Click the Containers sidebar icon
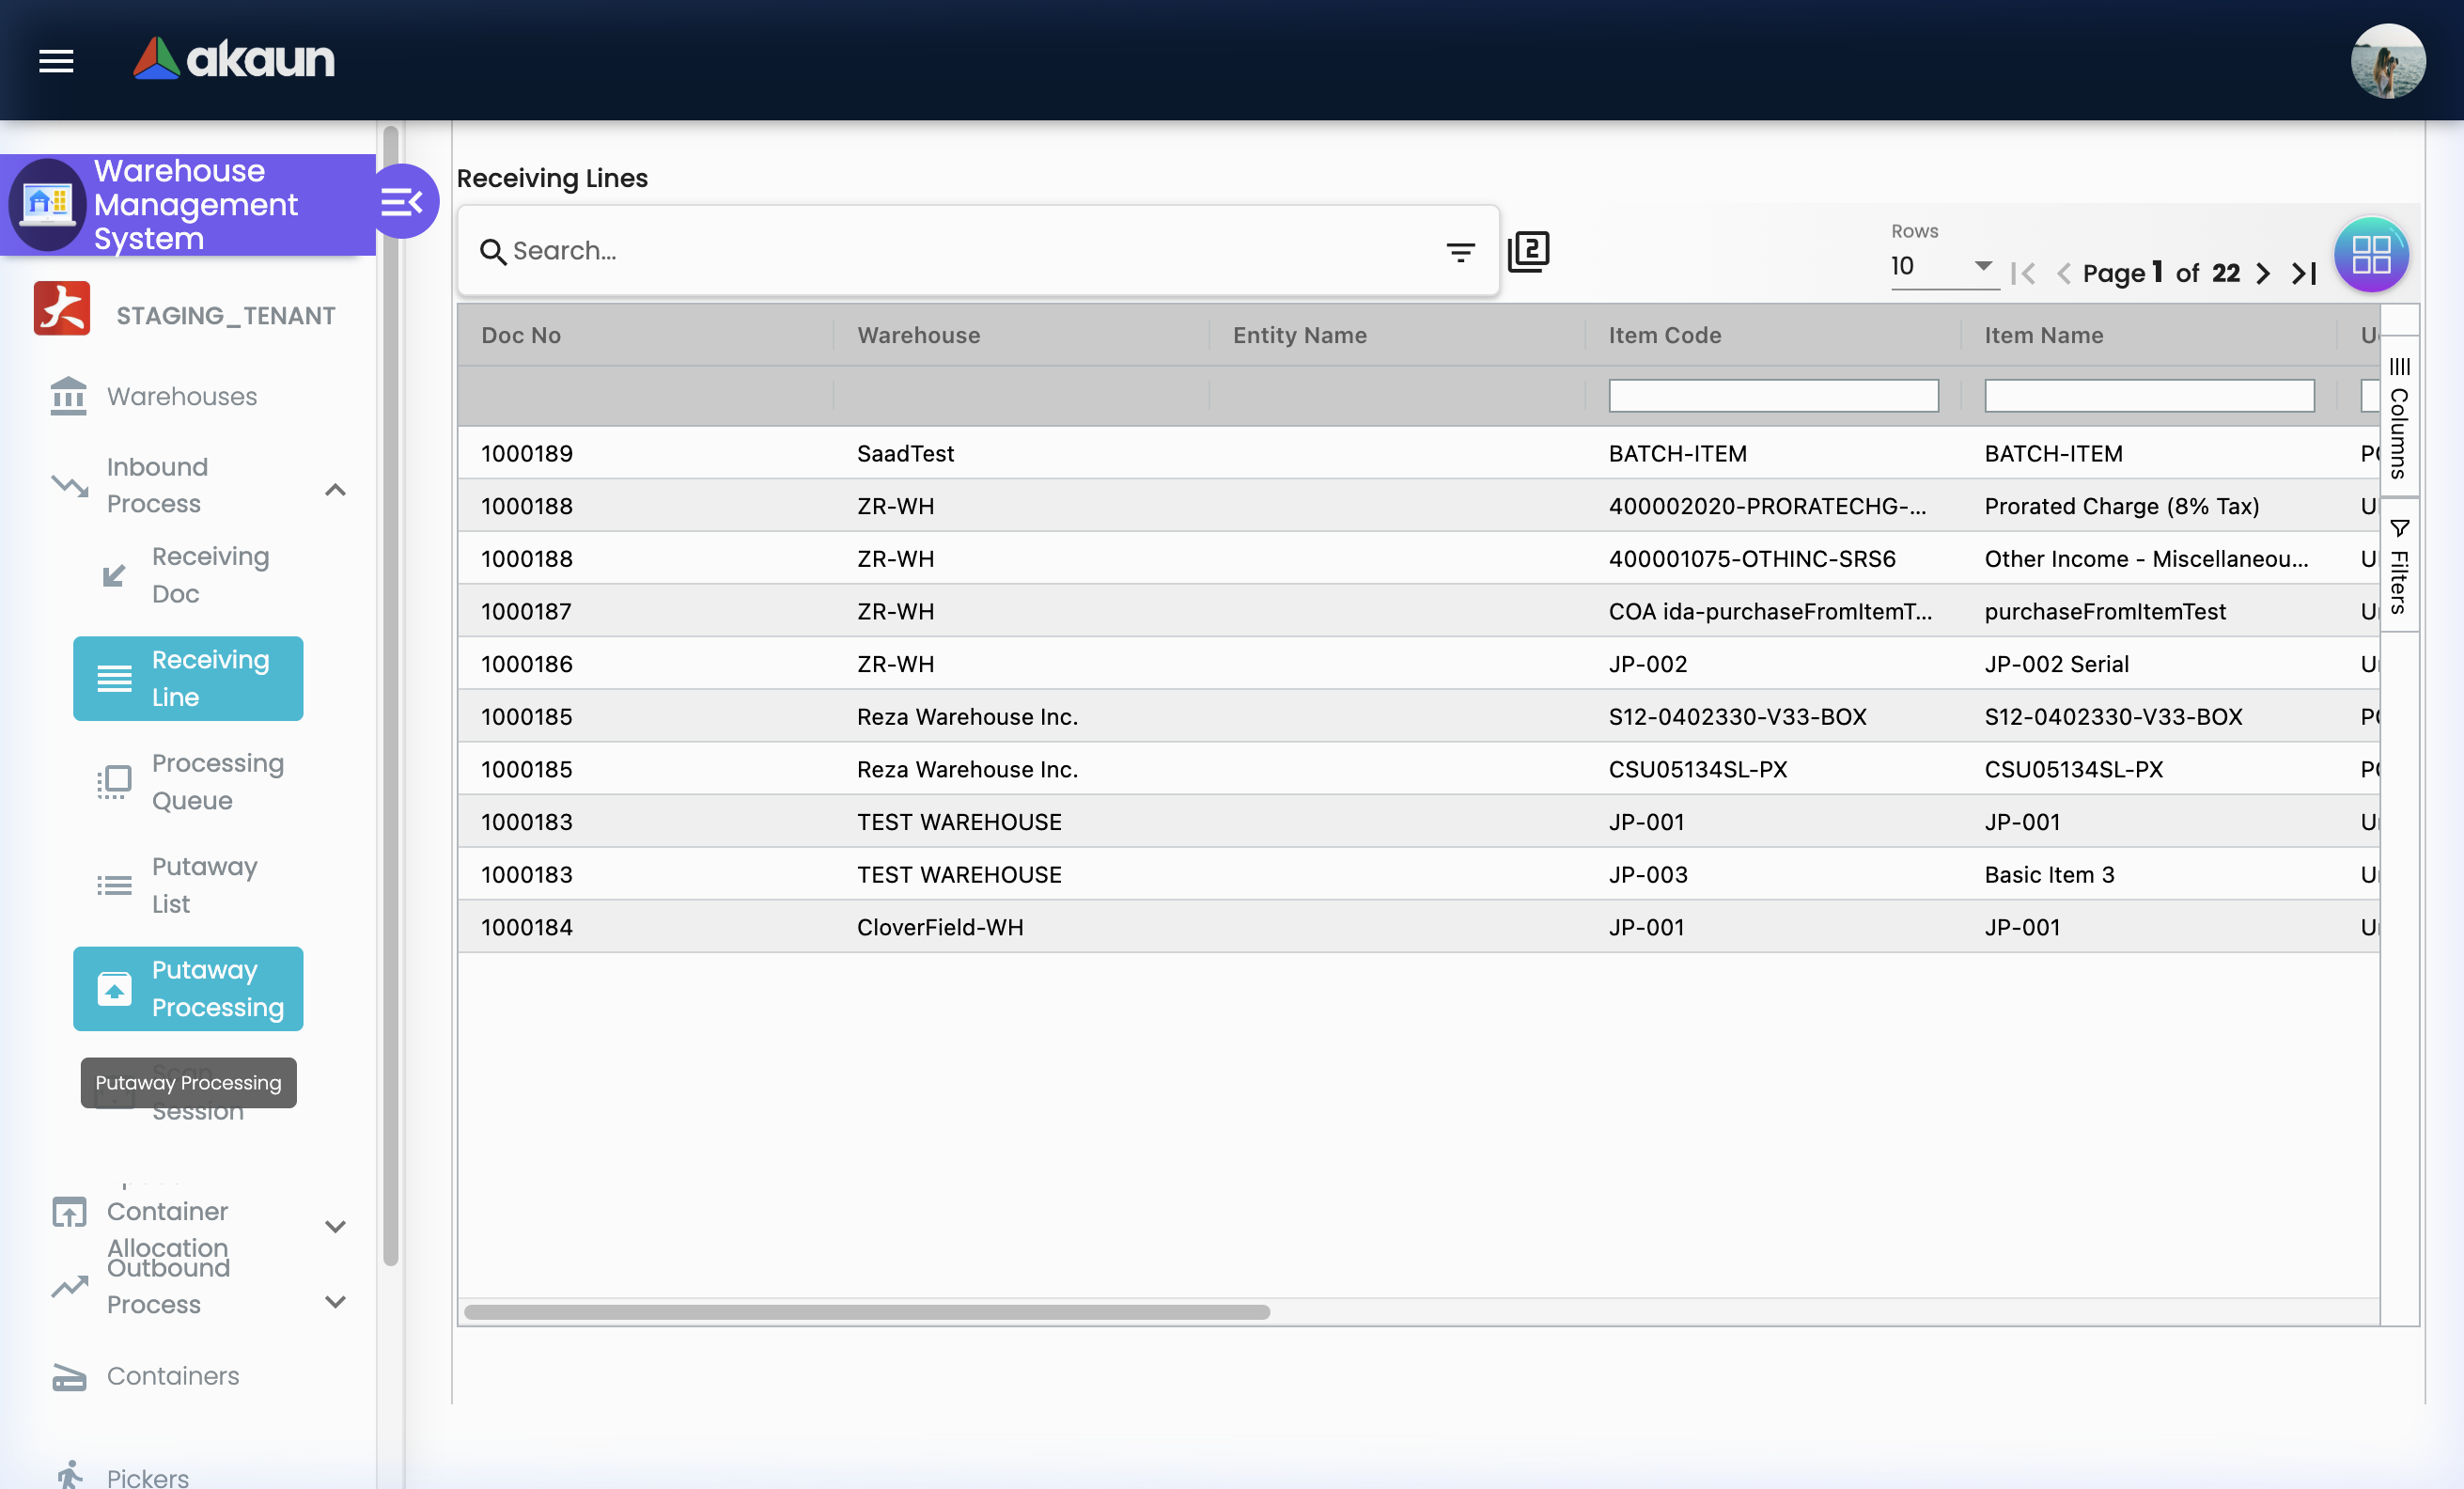 point(67,1376)
